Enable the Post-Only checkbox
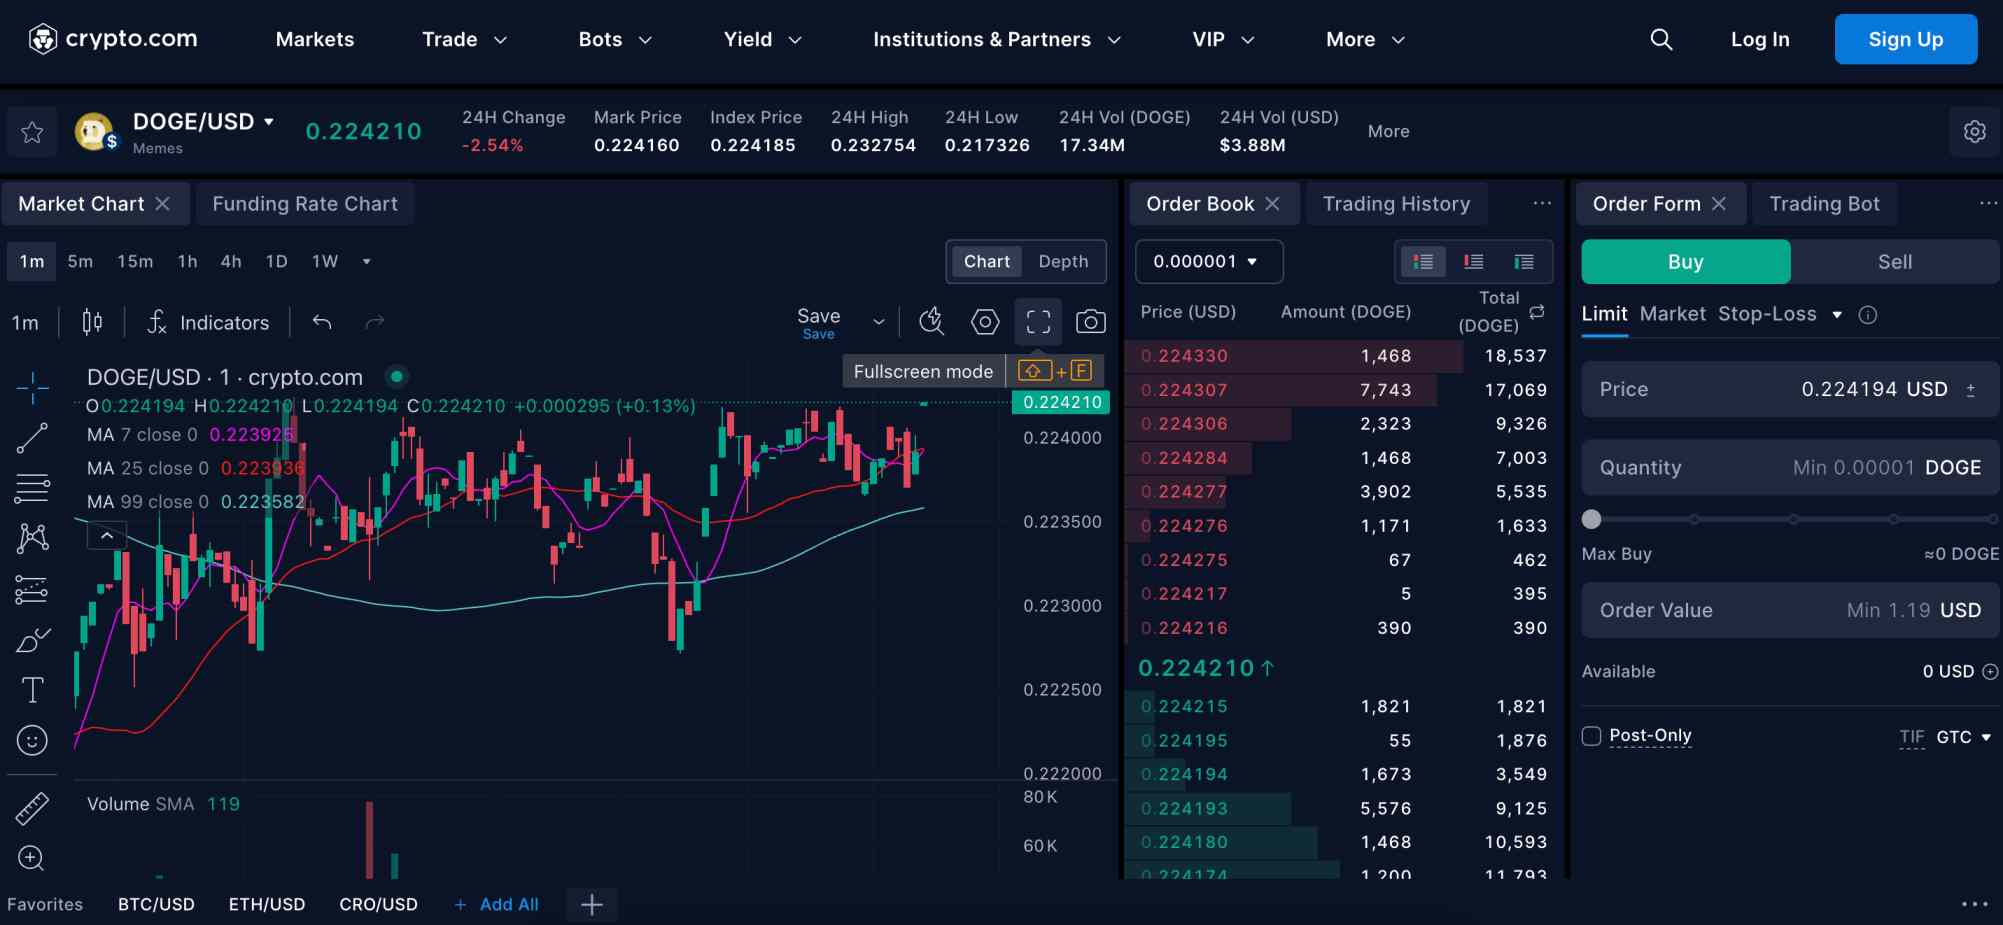The height and width of the screenshot is (925, 2003). 1592,735
